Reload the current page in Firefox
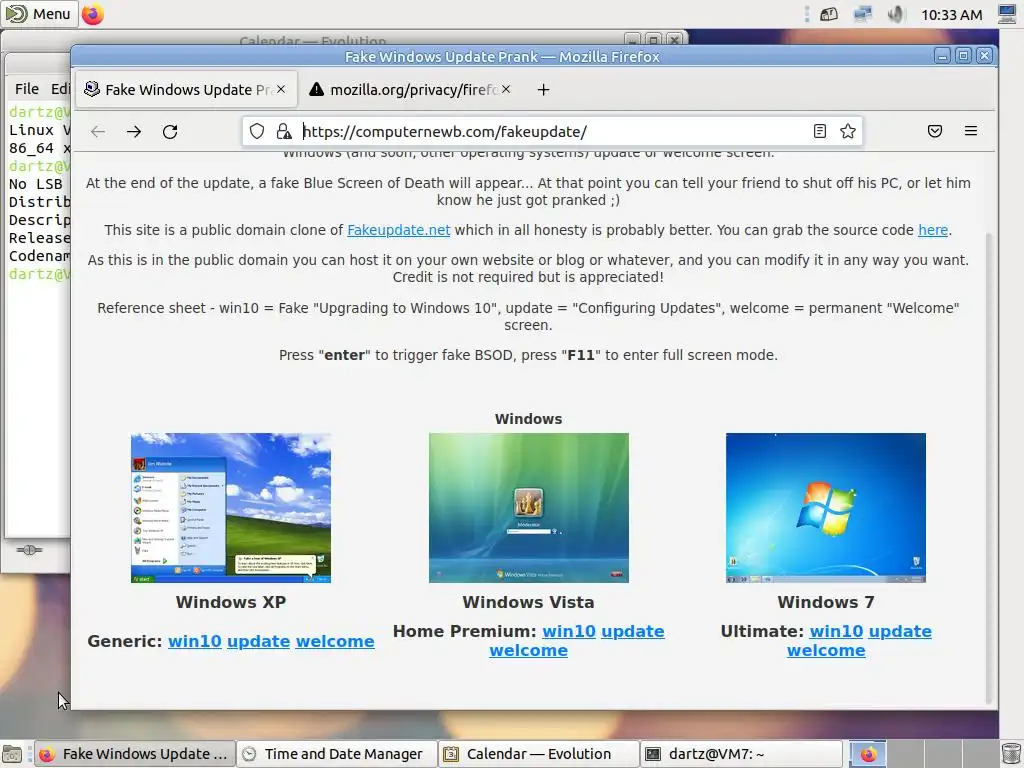 tap(170, 132)
